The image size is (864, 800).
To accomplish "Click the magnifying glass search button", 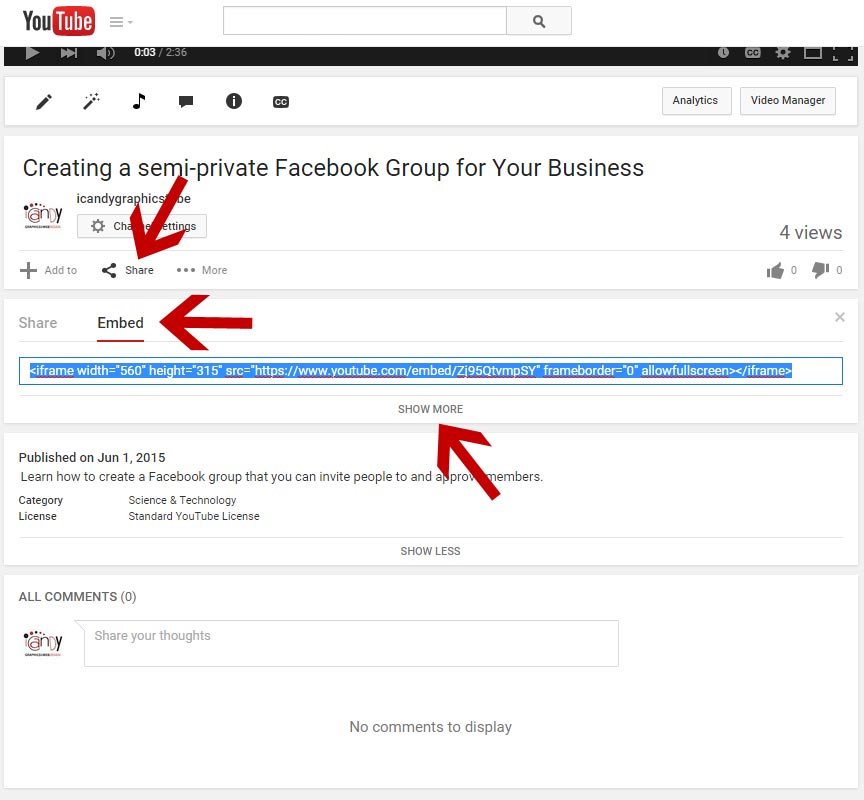I will [x=539, y=21].
